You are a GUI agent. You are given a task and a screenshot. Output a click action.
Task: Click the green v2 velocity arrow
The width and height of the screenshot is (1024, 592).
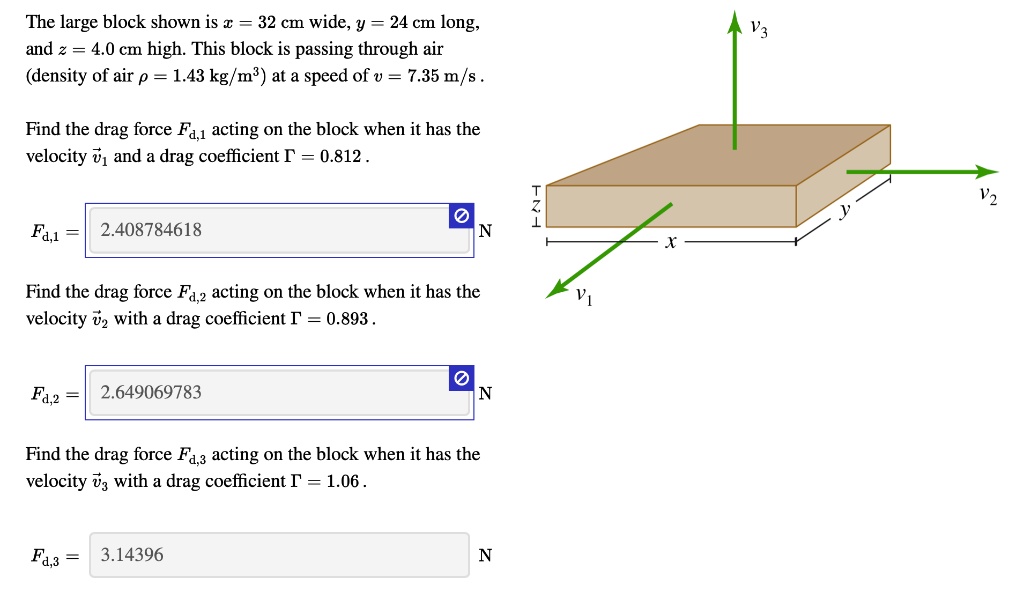click(x=922, y=172)
